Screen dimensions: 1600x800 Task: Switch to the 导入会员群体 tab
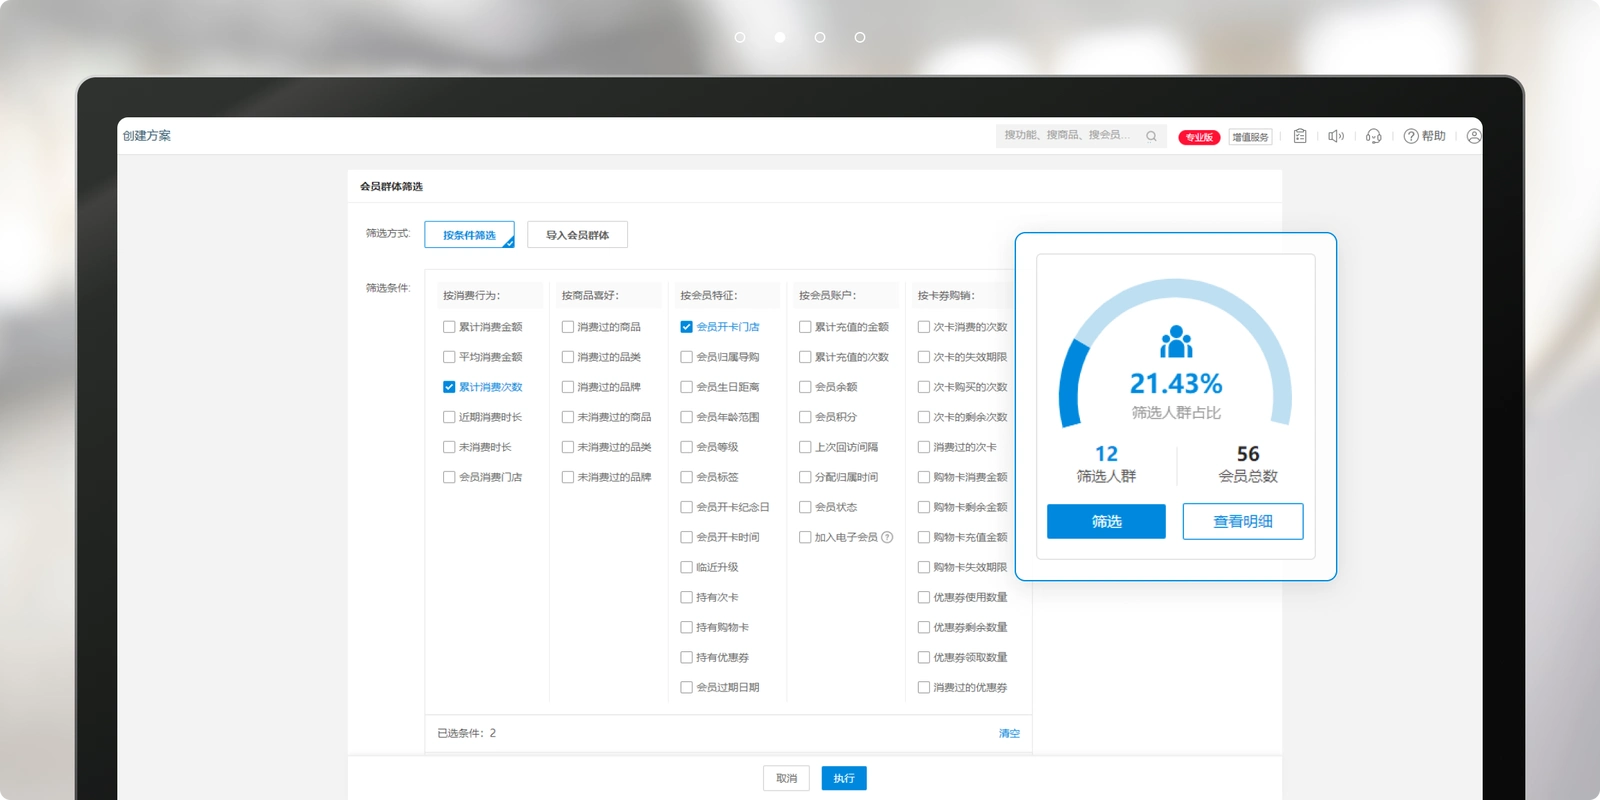point(577,235)
